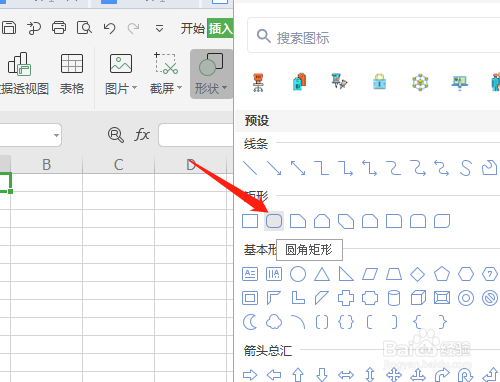Choose the straight line shape
The height and width of the screenshot is (382, 500).
[x=250, y=168]
